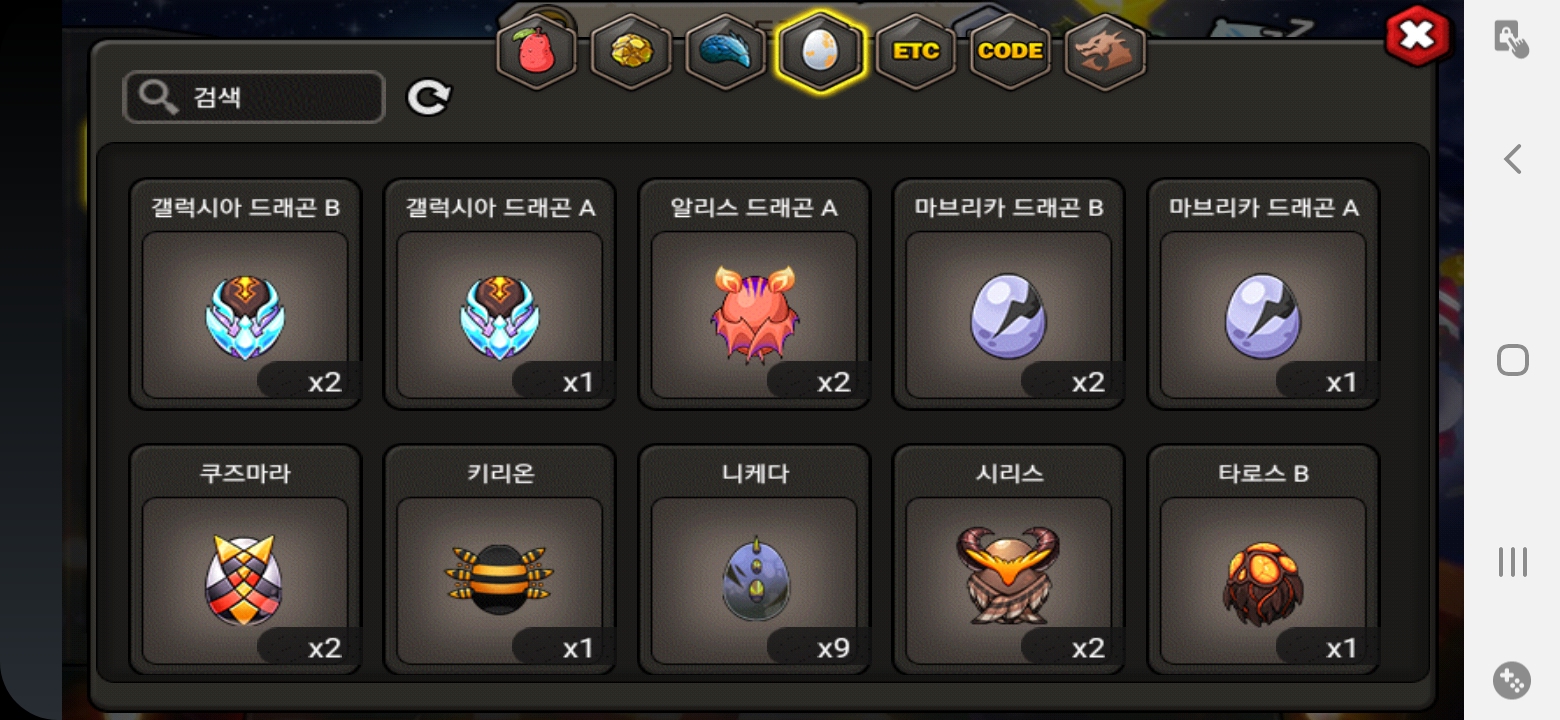Select the horned 시리스 egg
This screenshot has width=1560, height=720.
pyautogui.click(x=1009, y=560)
